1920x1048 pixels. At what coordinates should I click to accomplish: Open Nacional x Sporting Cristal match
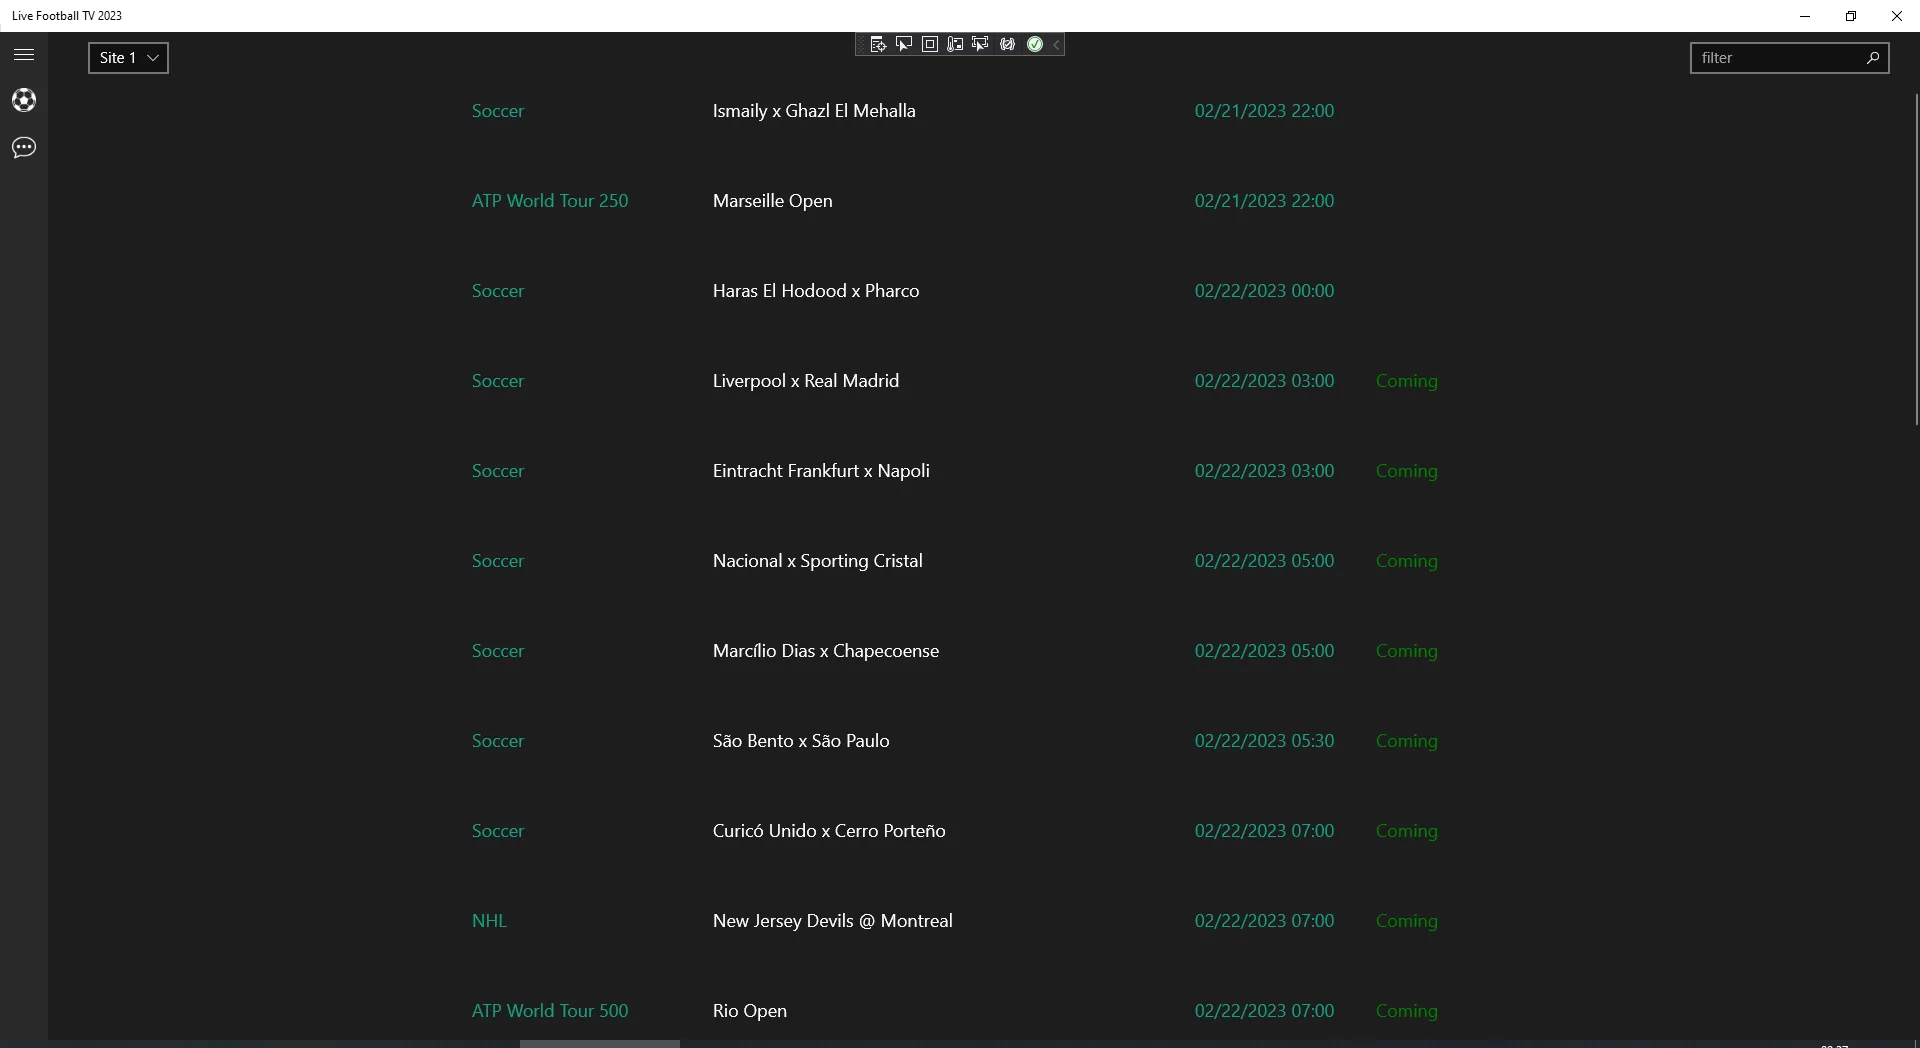click(x=818, y=561)
